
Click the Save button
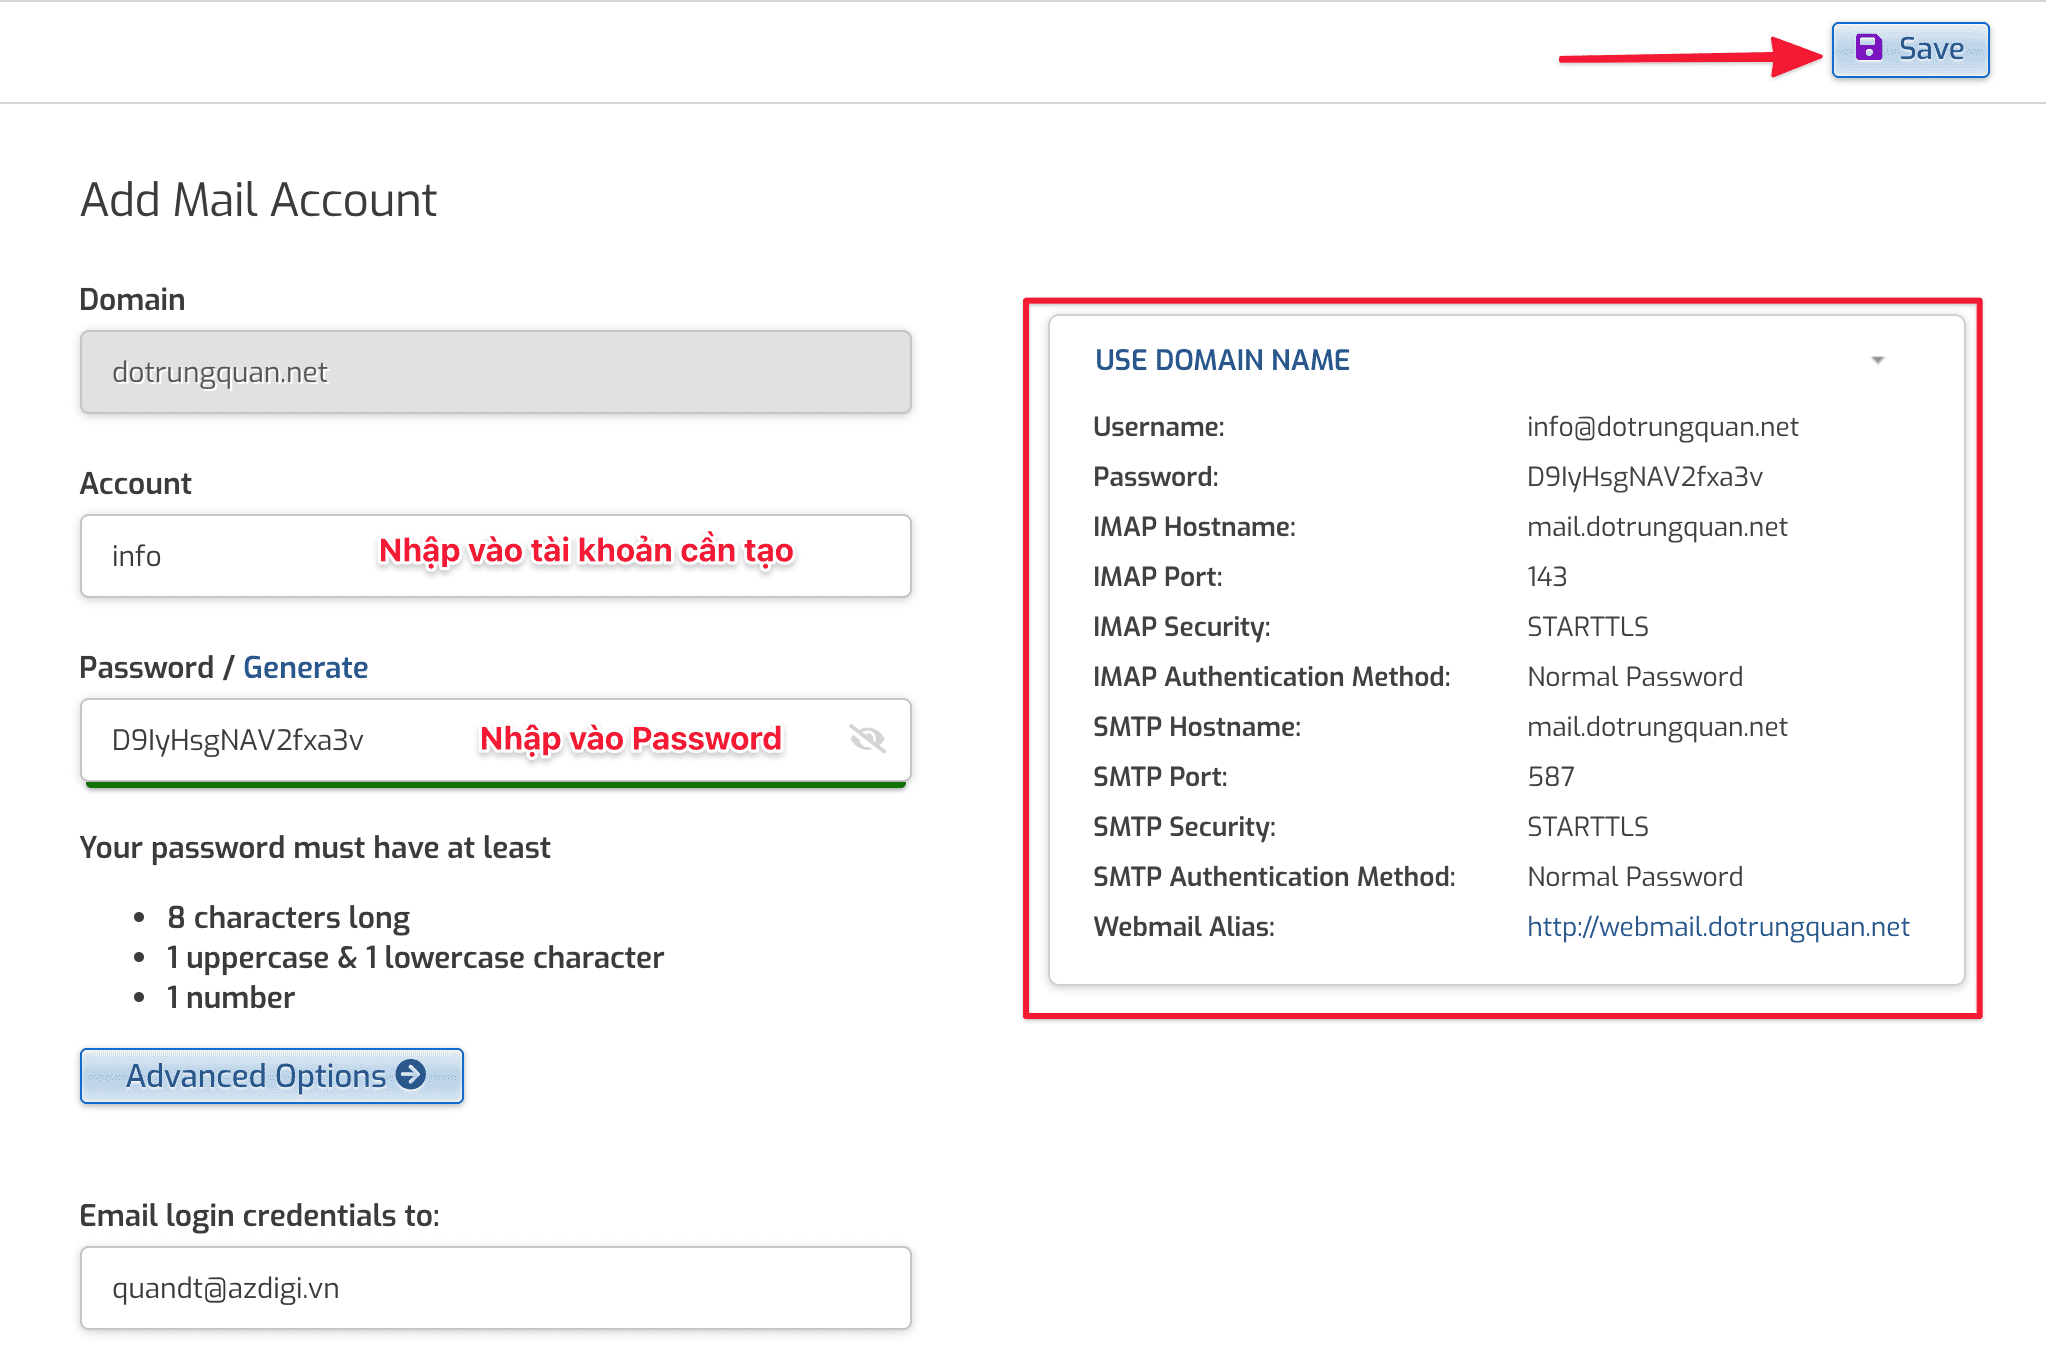pyautogui.click(x=1908, y=48)
